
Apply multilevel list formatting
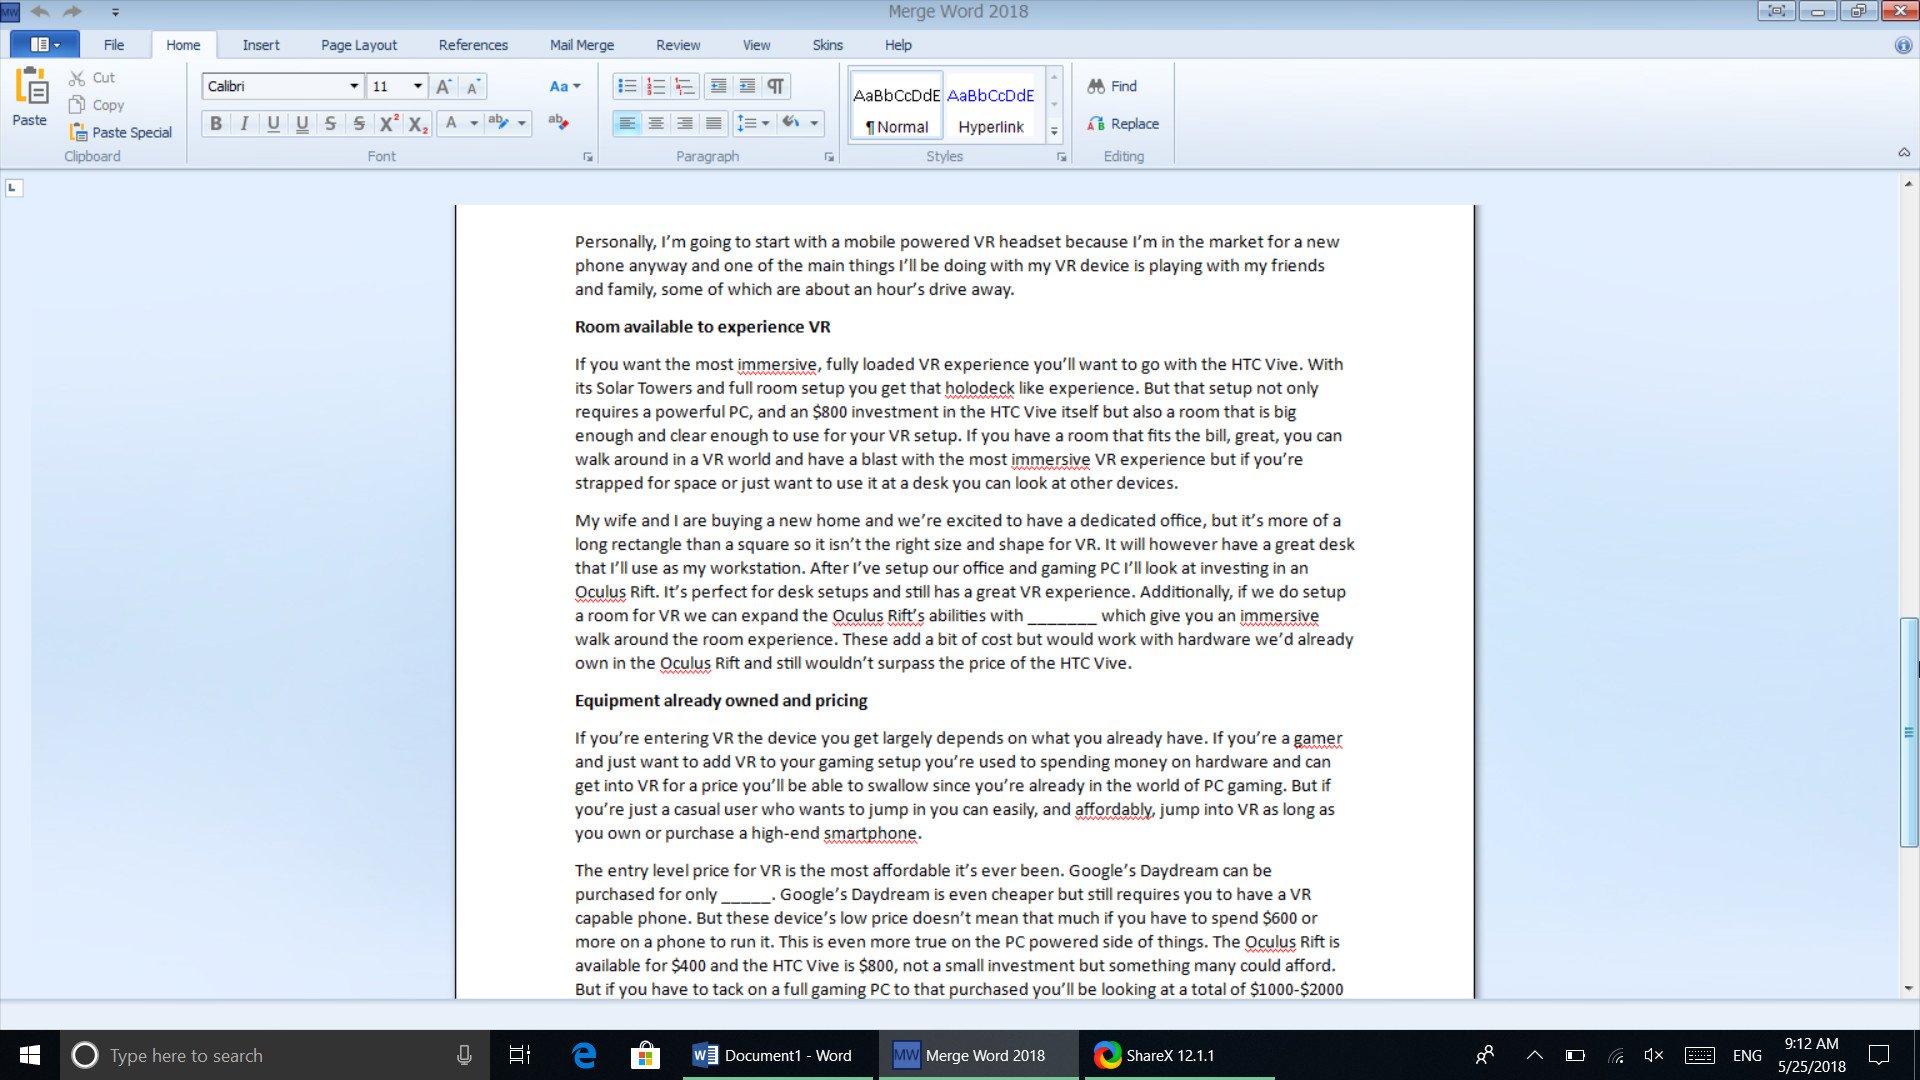pos(685,87)
